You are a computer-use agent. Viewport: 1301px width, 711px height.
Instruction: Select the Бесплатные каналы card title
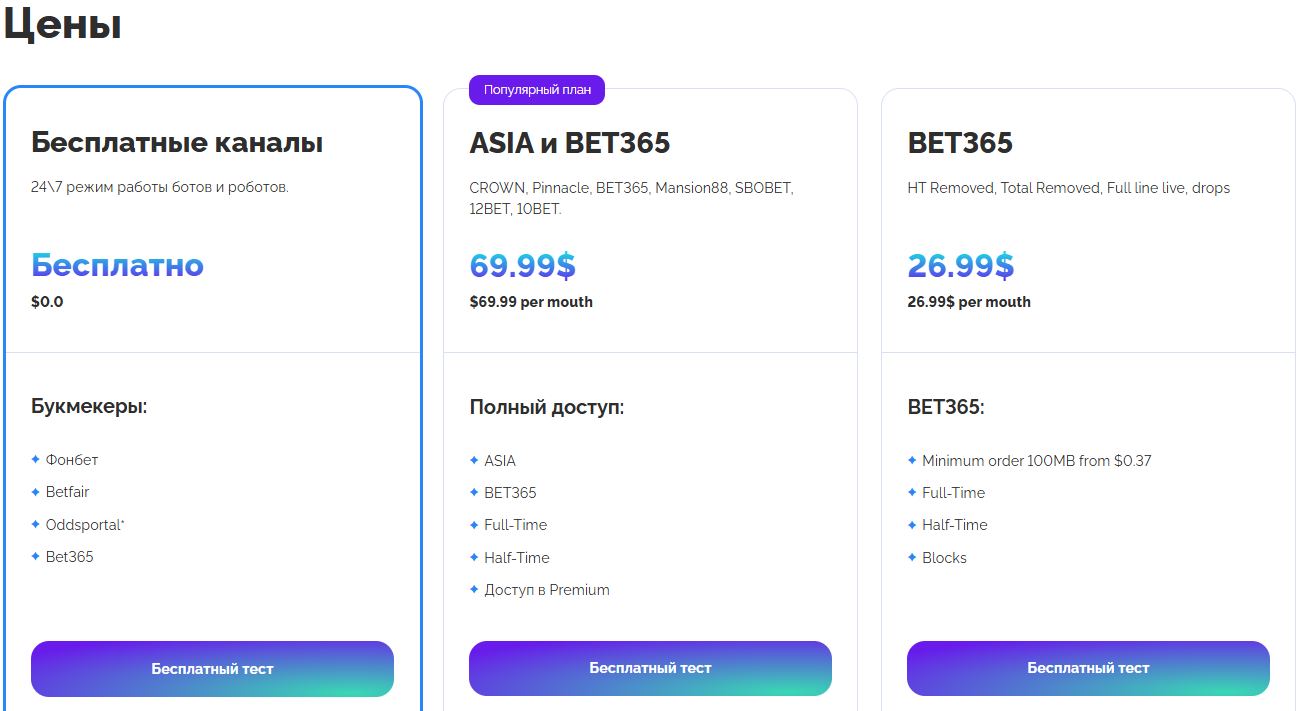[x=177, y=142]
